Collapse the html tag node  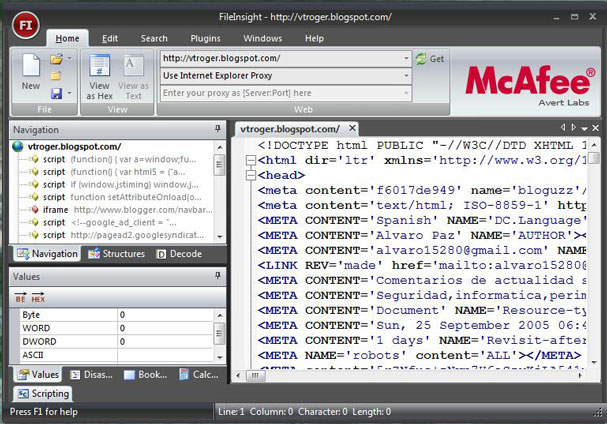pos(251,160)
